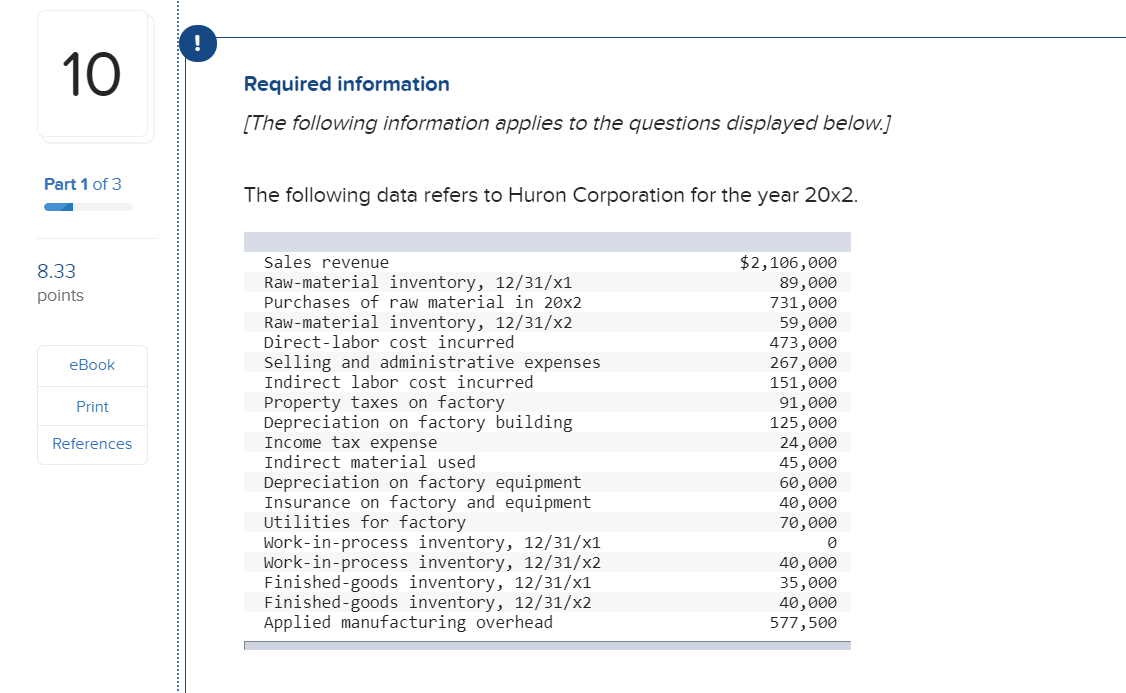Click the Direct-labor cost incurred row
Image resolution: width=1126 pixels, height=693 pixels.
pyautogui.click(x=547, y=343)
